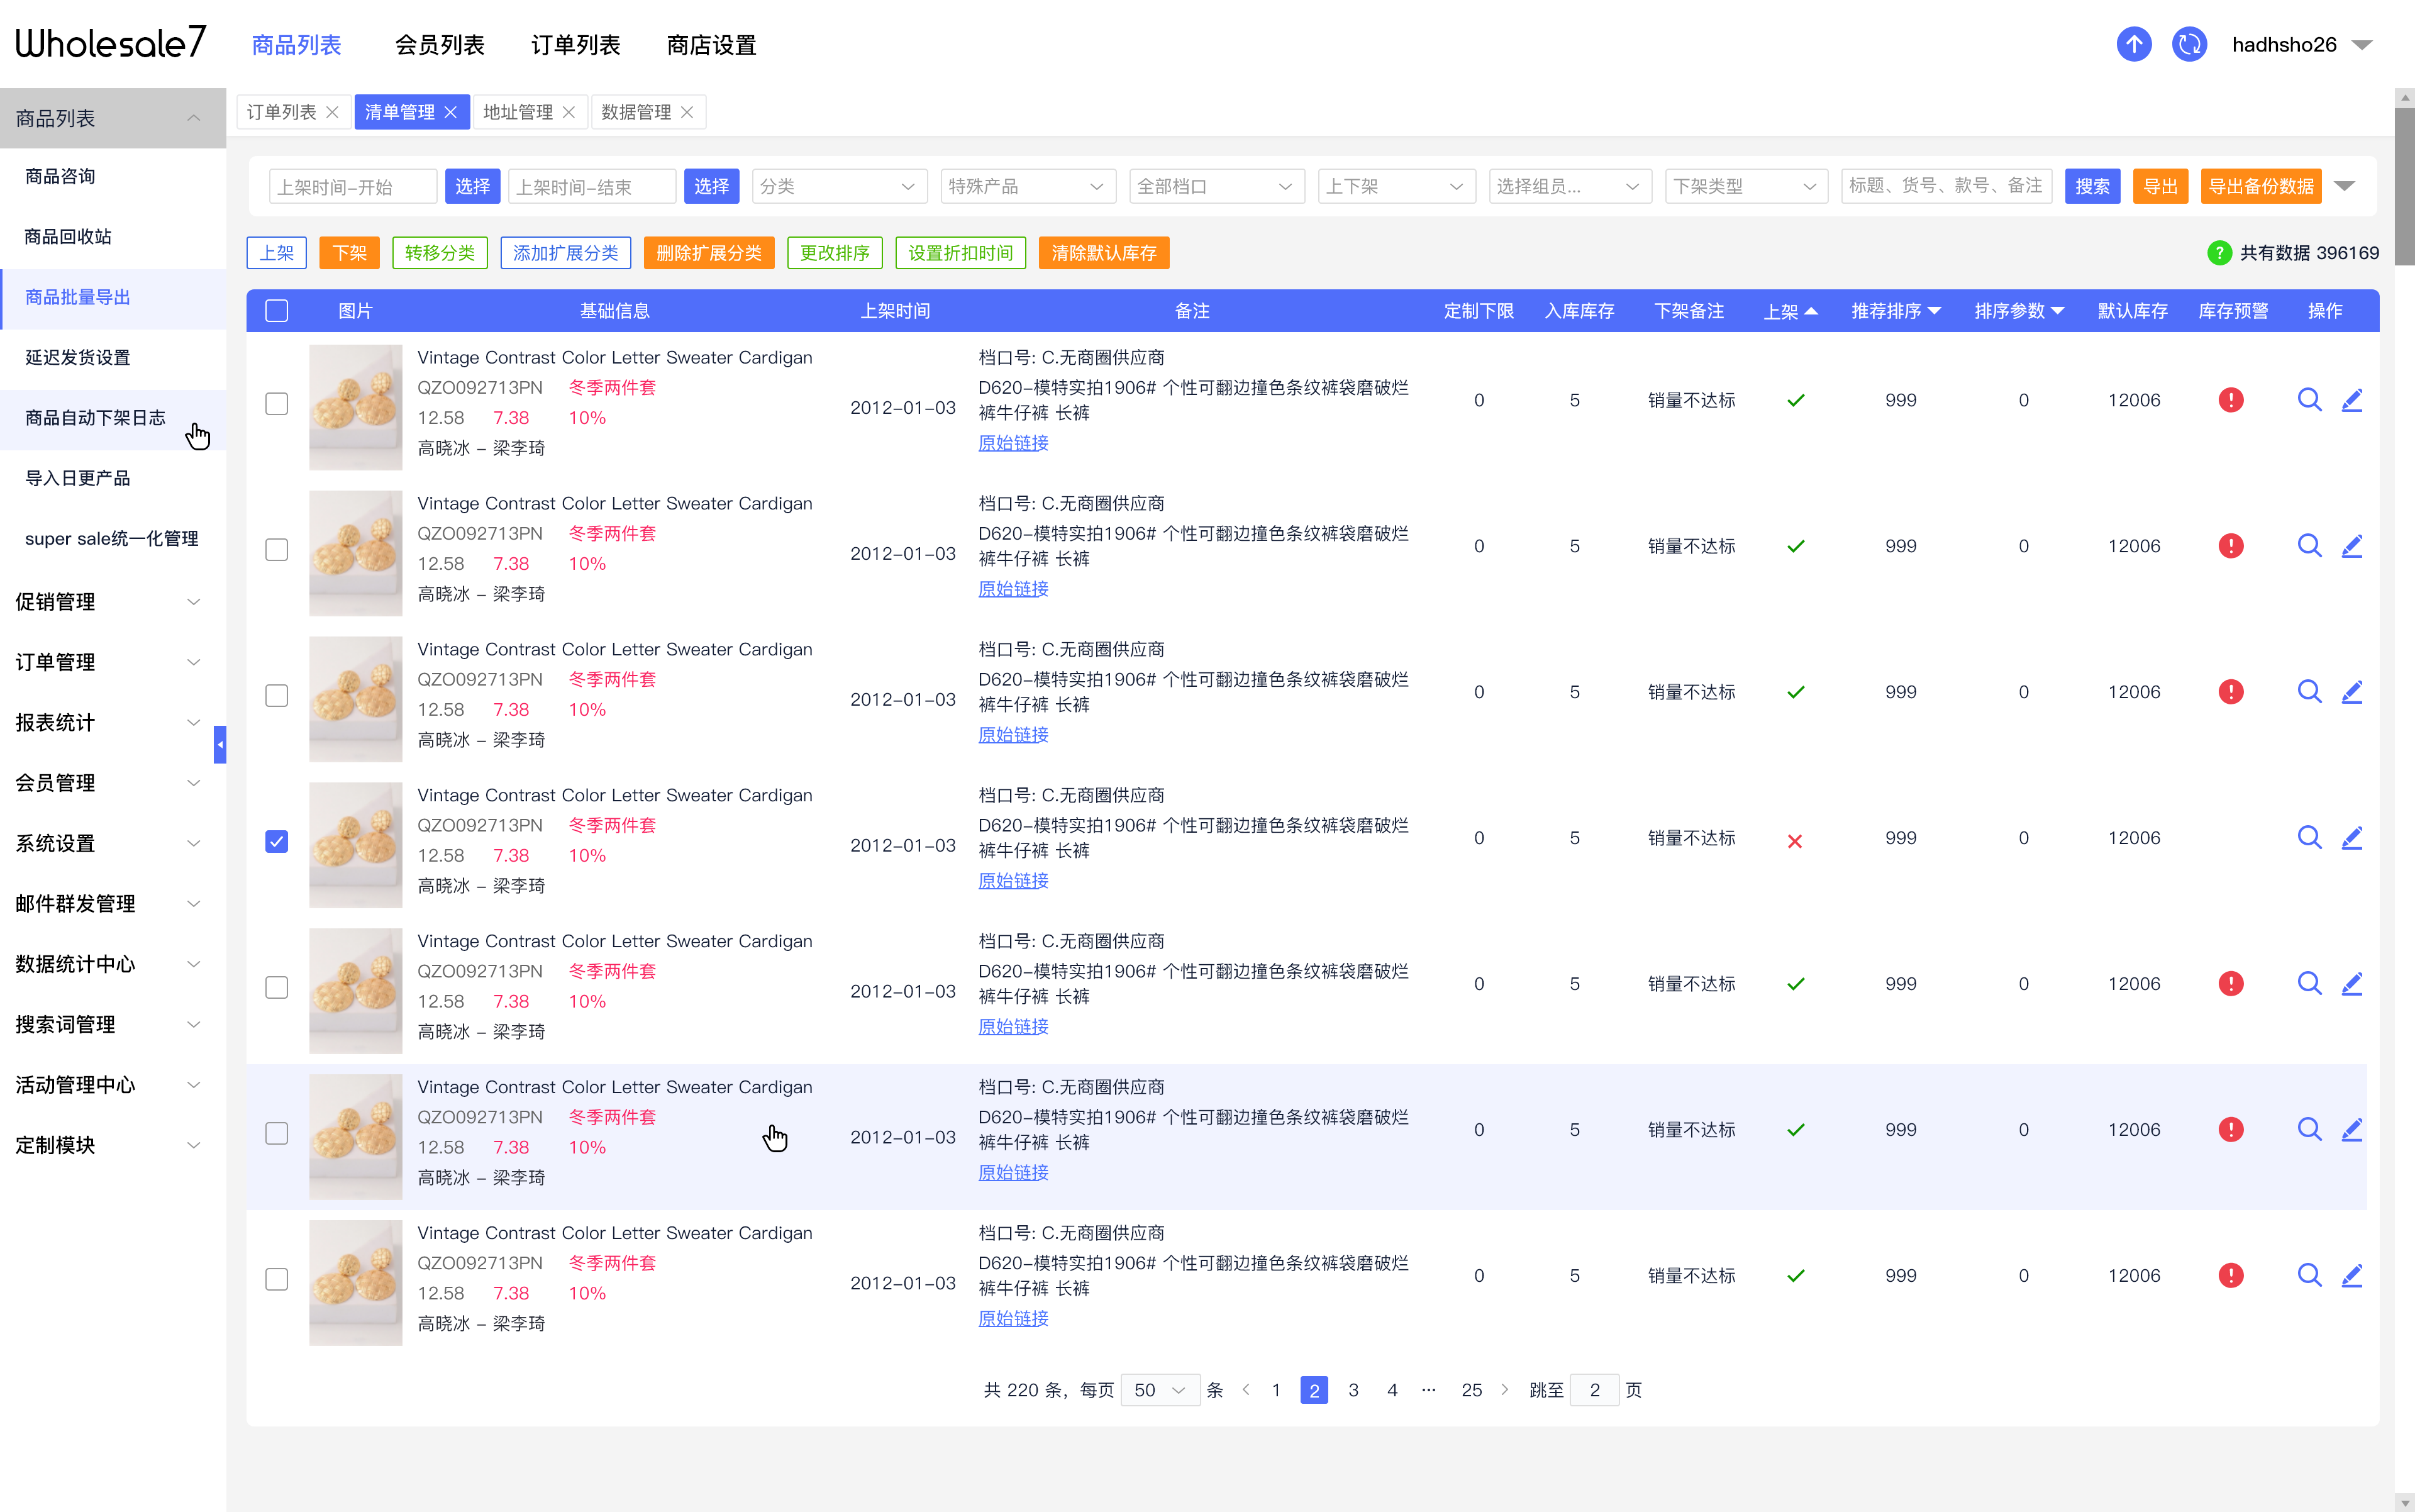The width and height of the screenshot is (2415, 1512).
Task: Open the 上下架 filter dropdown
Action: tap(1397, 187)
